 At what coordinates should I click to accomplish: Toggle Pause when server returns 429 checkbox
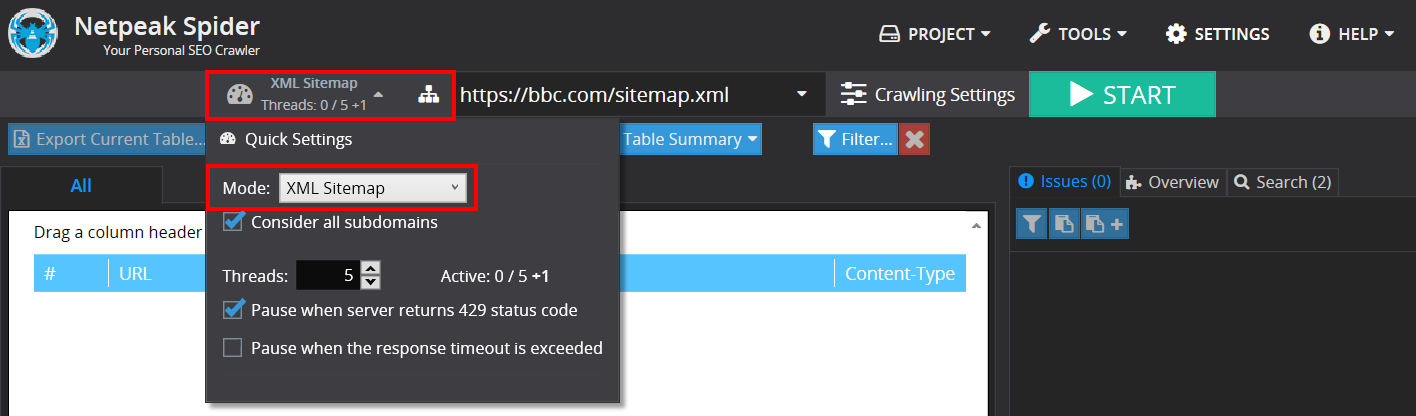(x=233, y=310)
